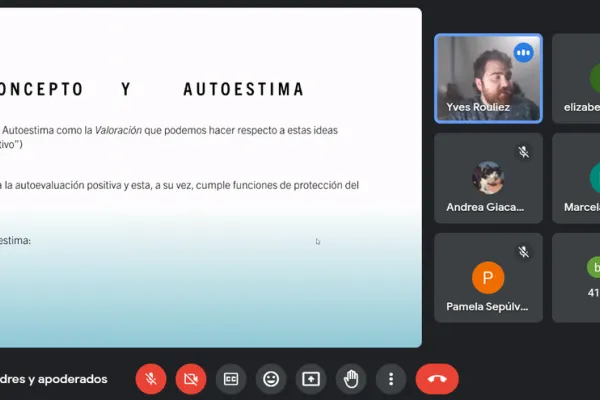This screenshot has height=400, width=600.
Task: Select Andrea Giaca... participant tile
Action: click(488, 178)
